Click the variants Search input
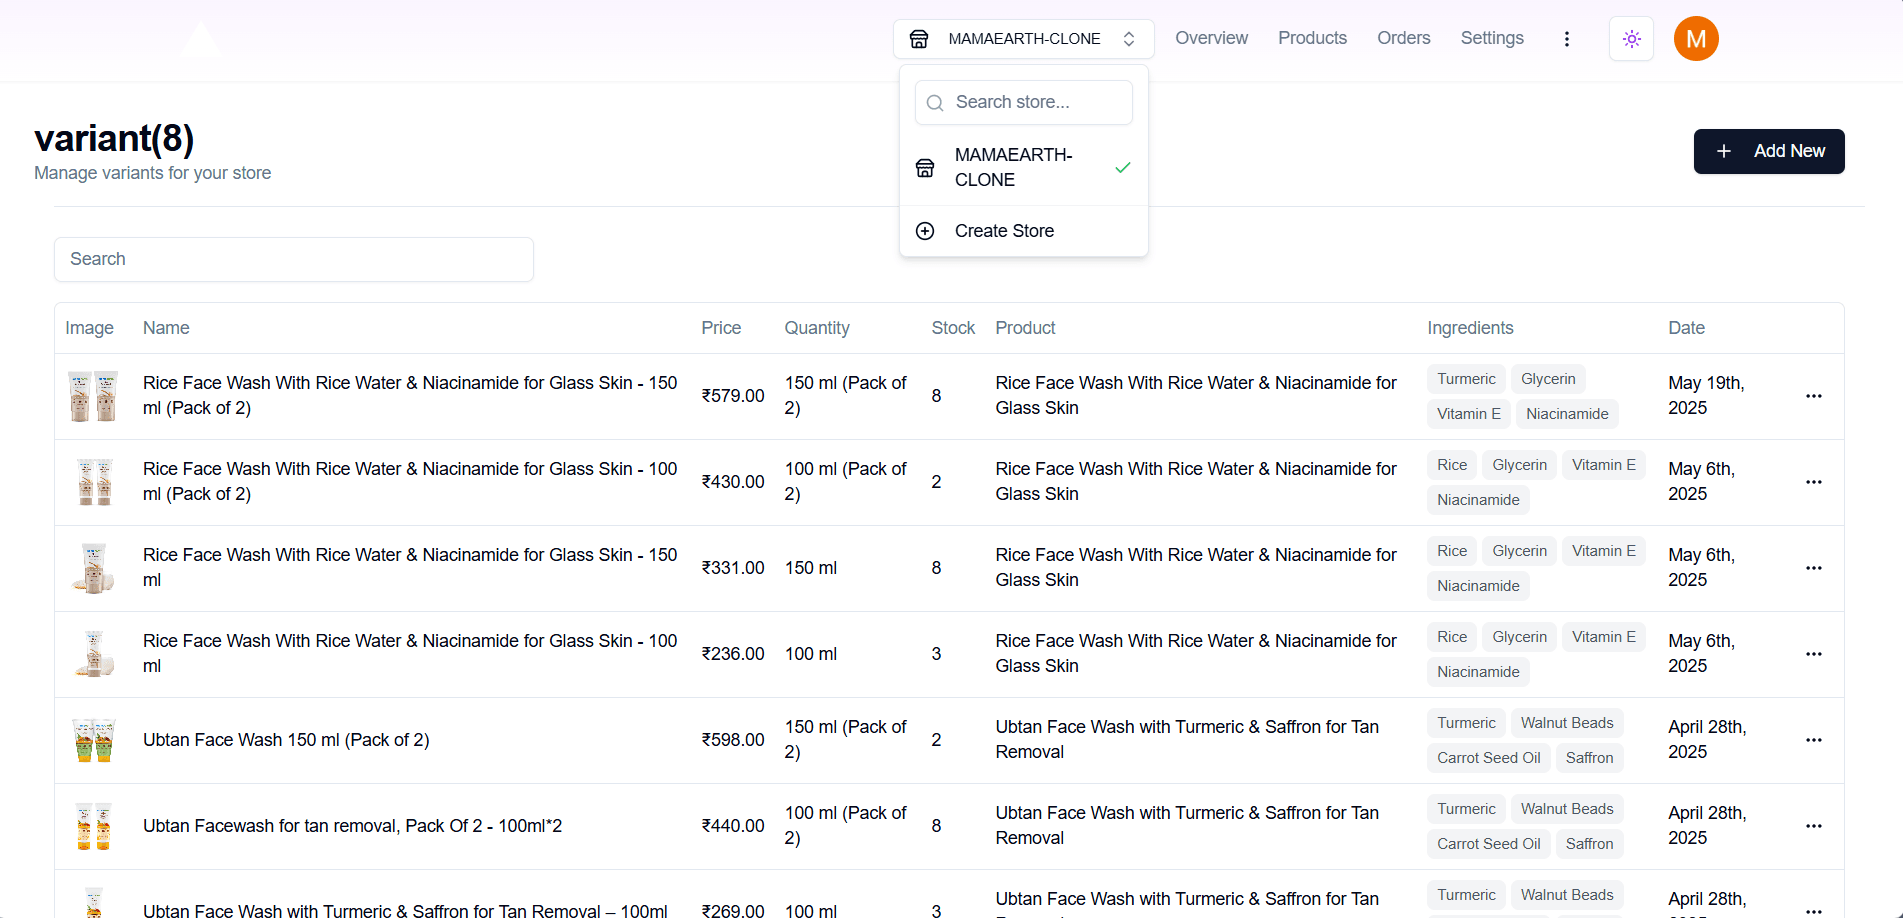 pos(293,259)
